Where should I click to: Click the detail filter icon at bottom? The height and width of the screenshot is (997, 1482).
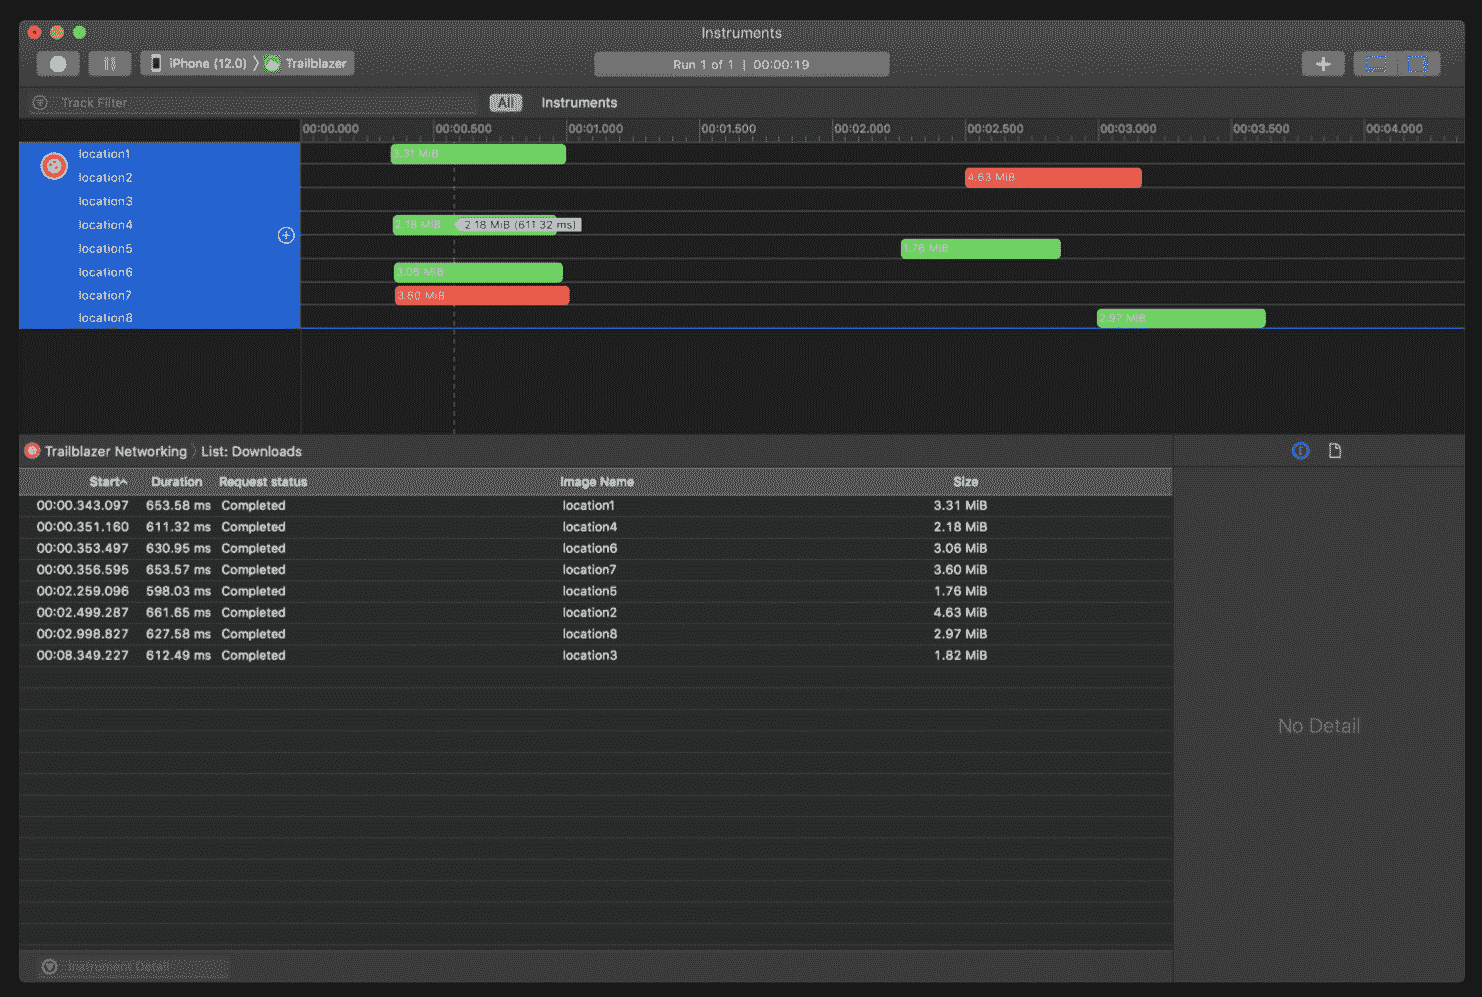tap(49, 967)
